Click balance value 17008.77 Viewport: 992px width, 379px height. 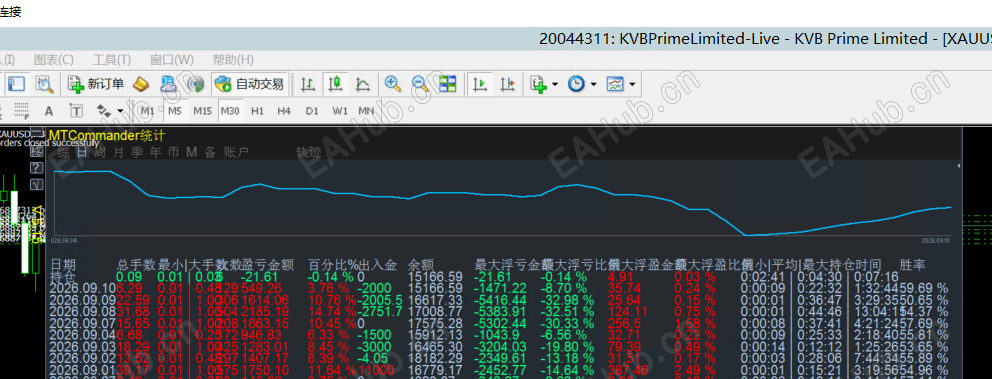click(x=435, y=311)
